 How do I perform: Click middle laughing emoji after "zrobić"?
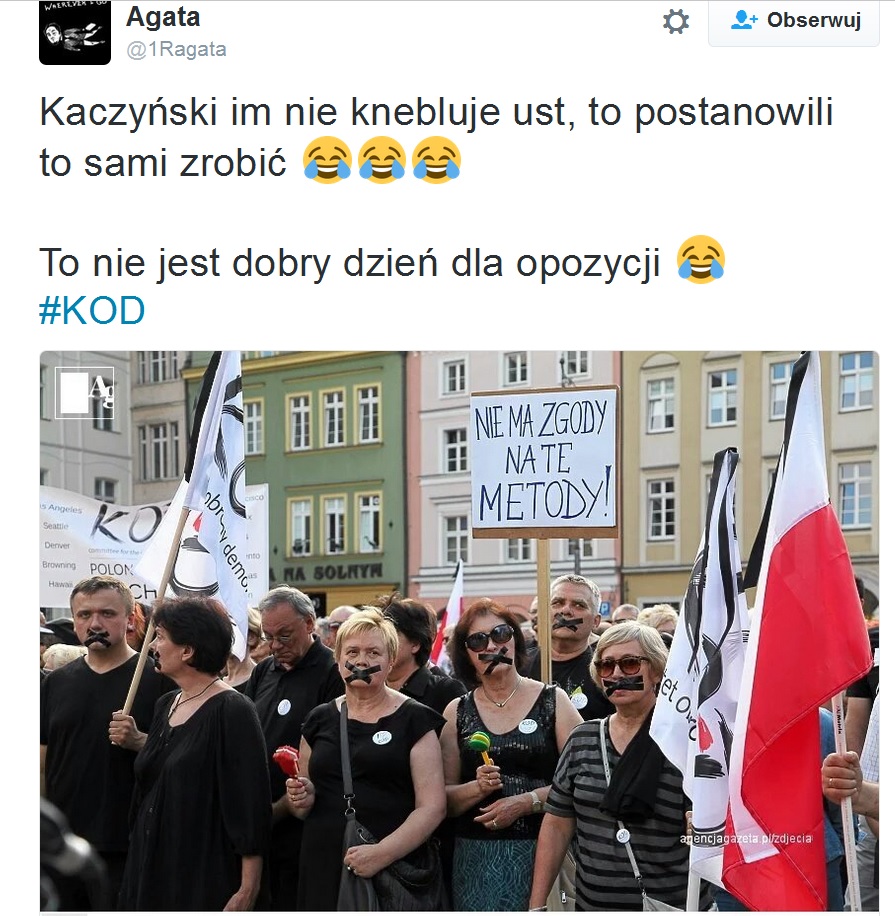click(381, 160)
